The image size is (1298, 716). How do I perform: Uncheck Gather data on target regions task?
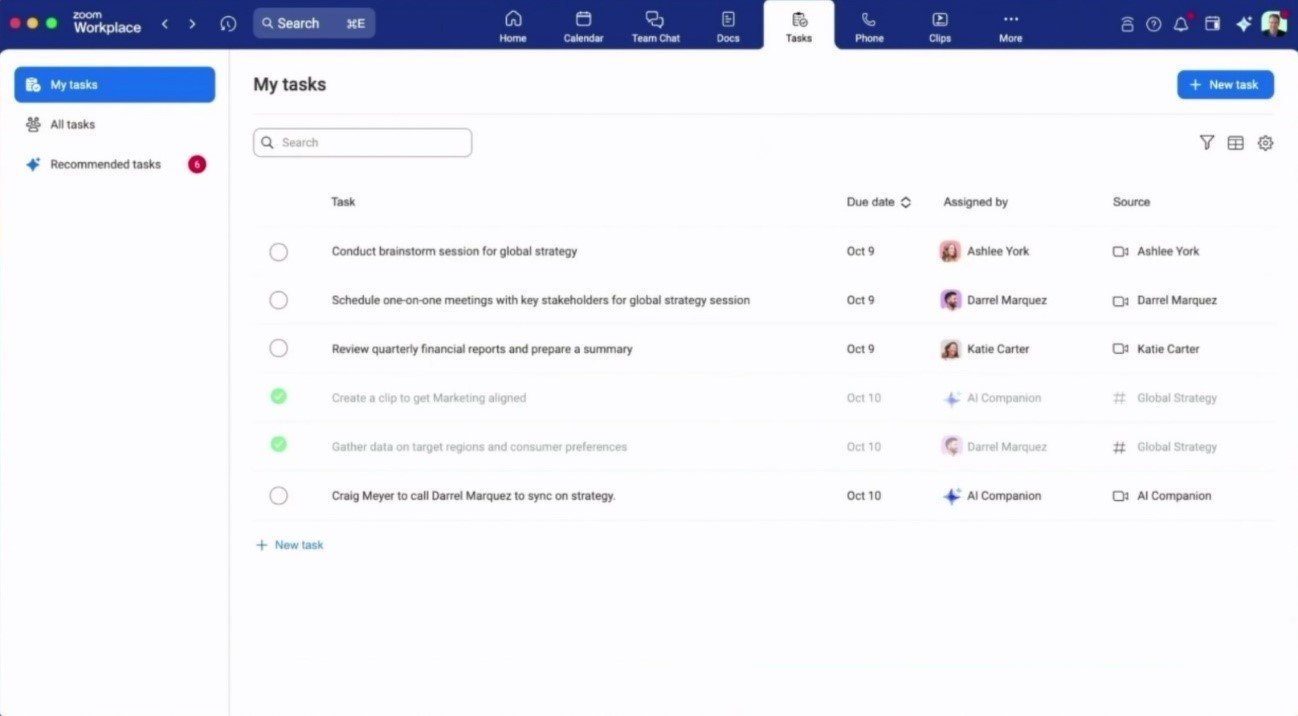point(279,444)
